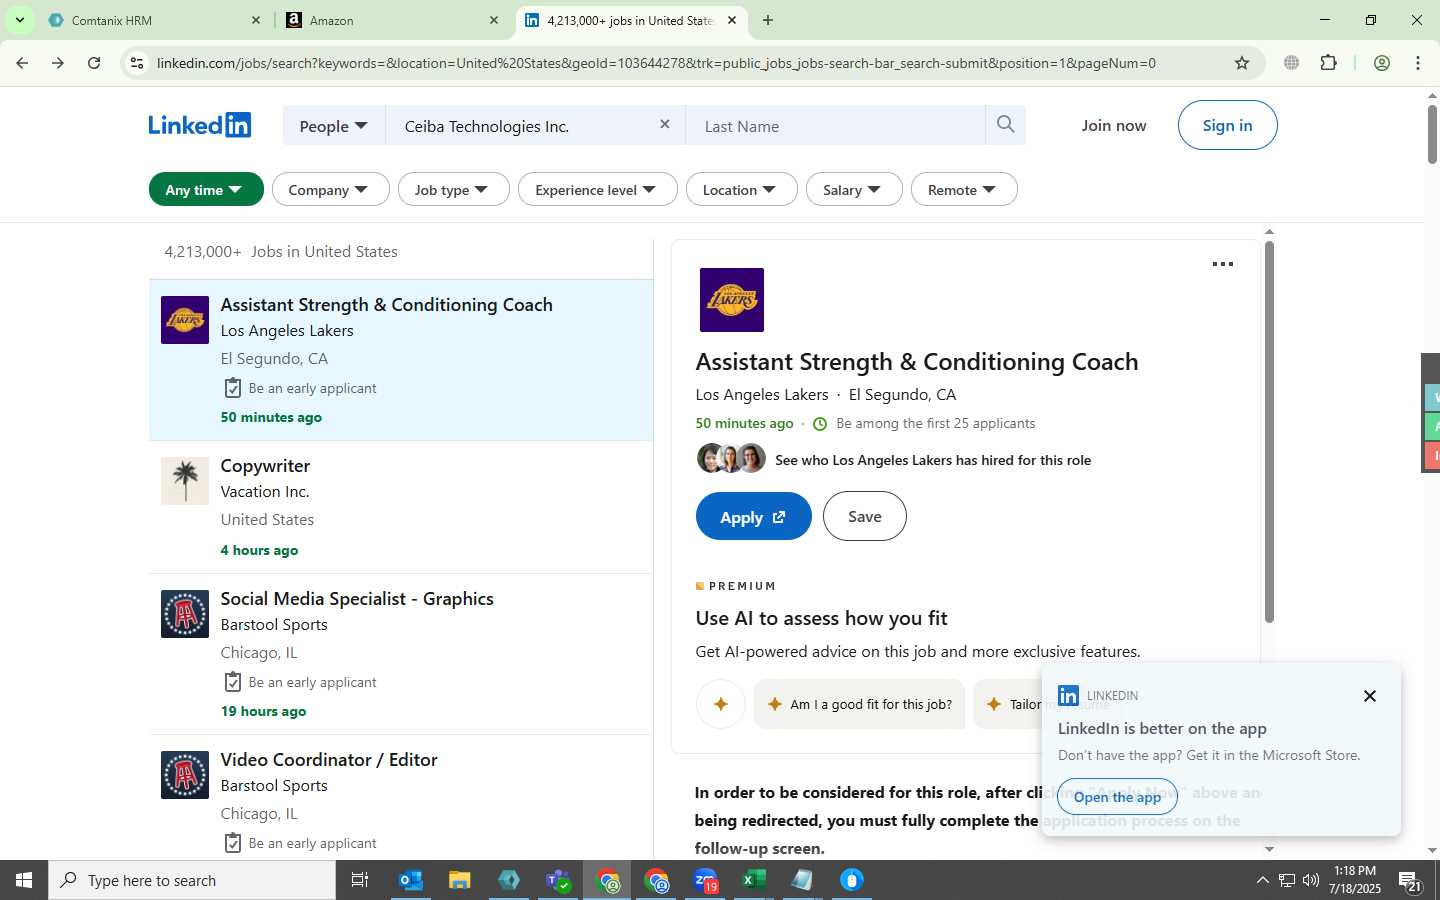Open the browser Extensions puzzle icon

coord(1328,63)
